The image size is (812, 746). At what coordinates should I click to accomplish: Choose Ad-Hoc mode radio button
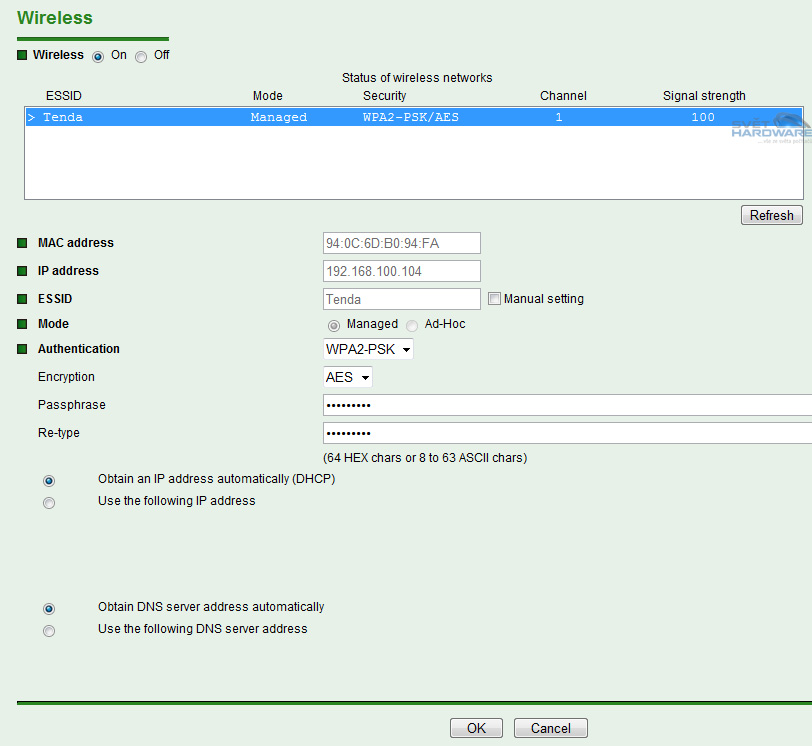pyautogui.click(x=412, y=326)
